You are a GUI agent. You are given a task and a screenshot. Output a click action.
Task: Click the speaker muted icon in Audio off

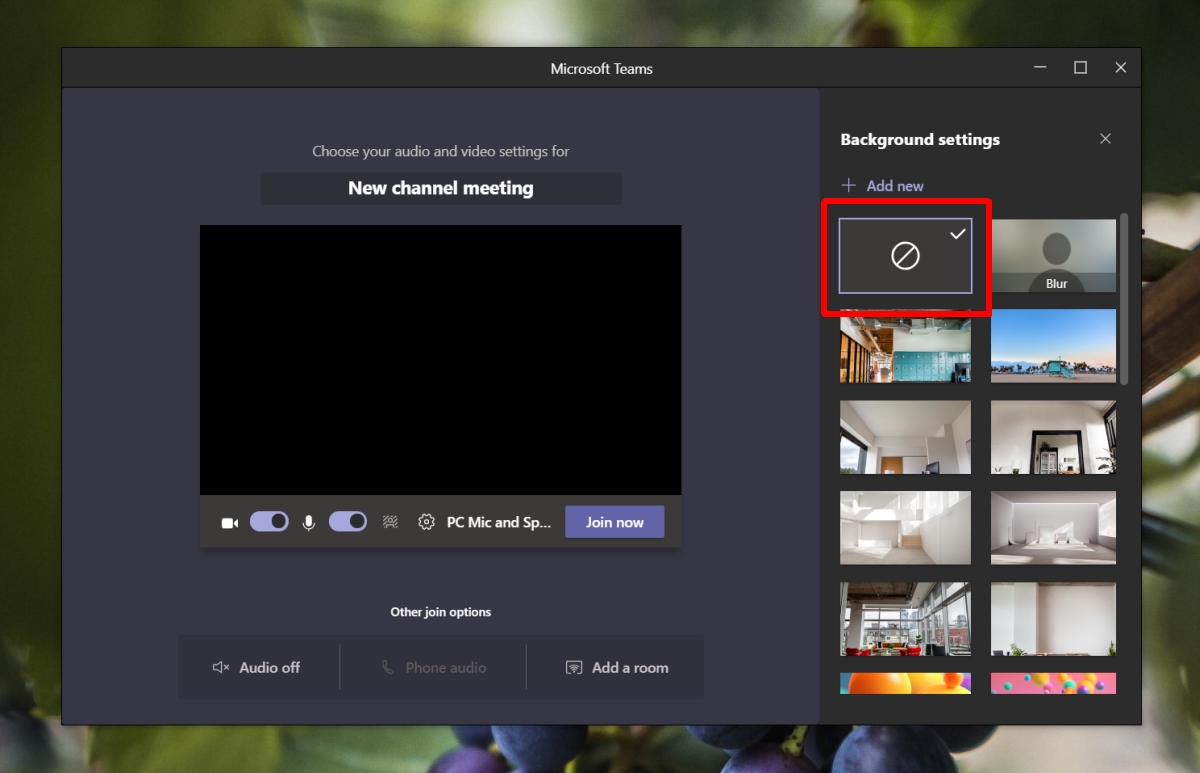(x=221, y=667)
